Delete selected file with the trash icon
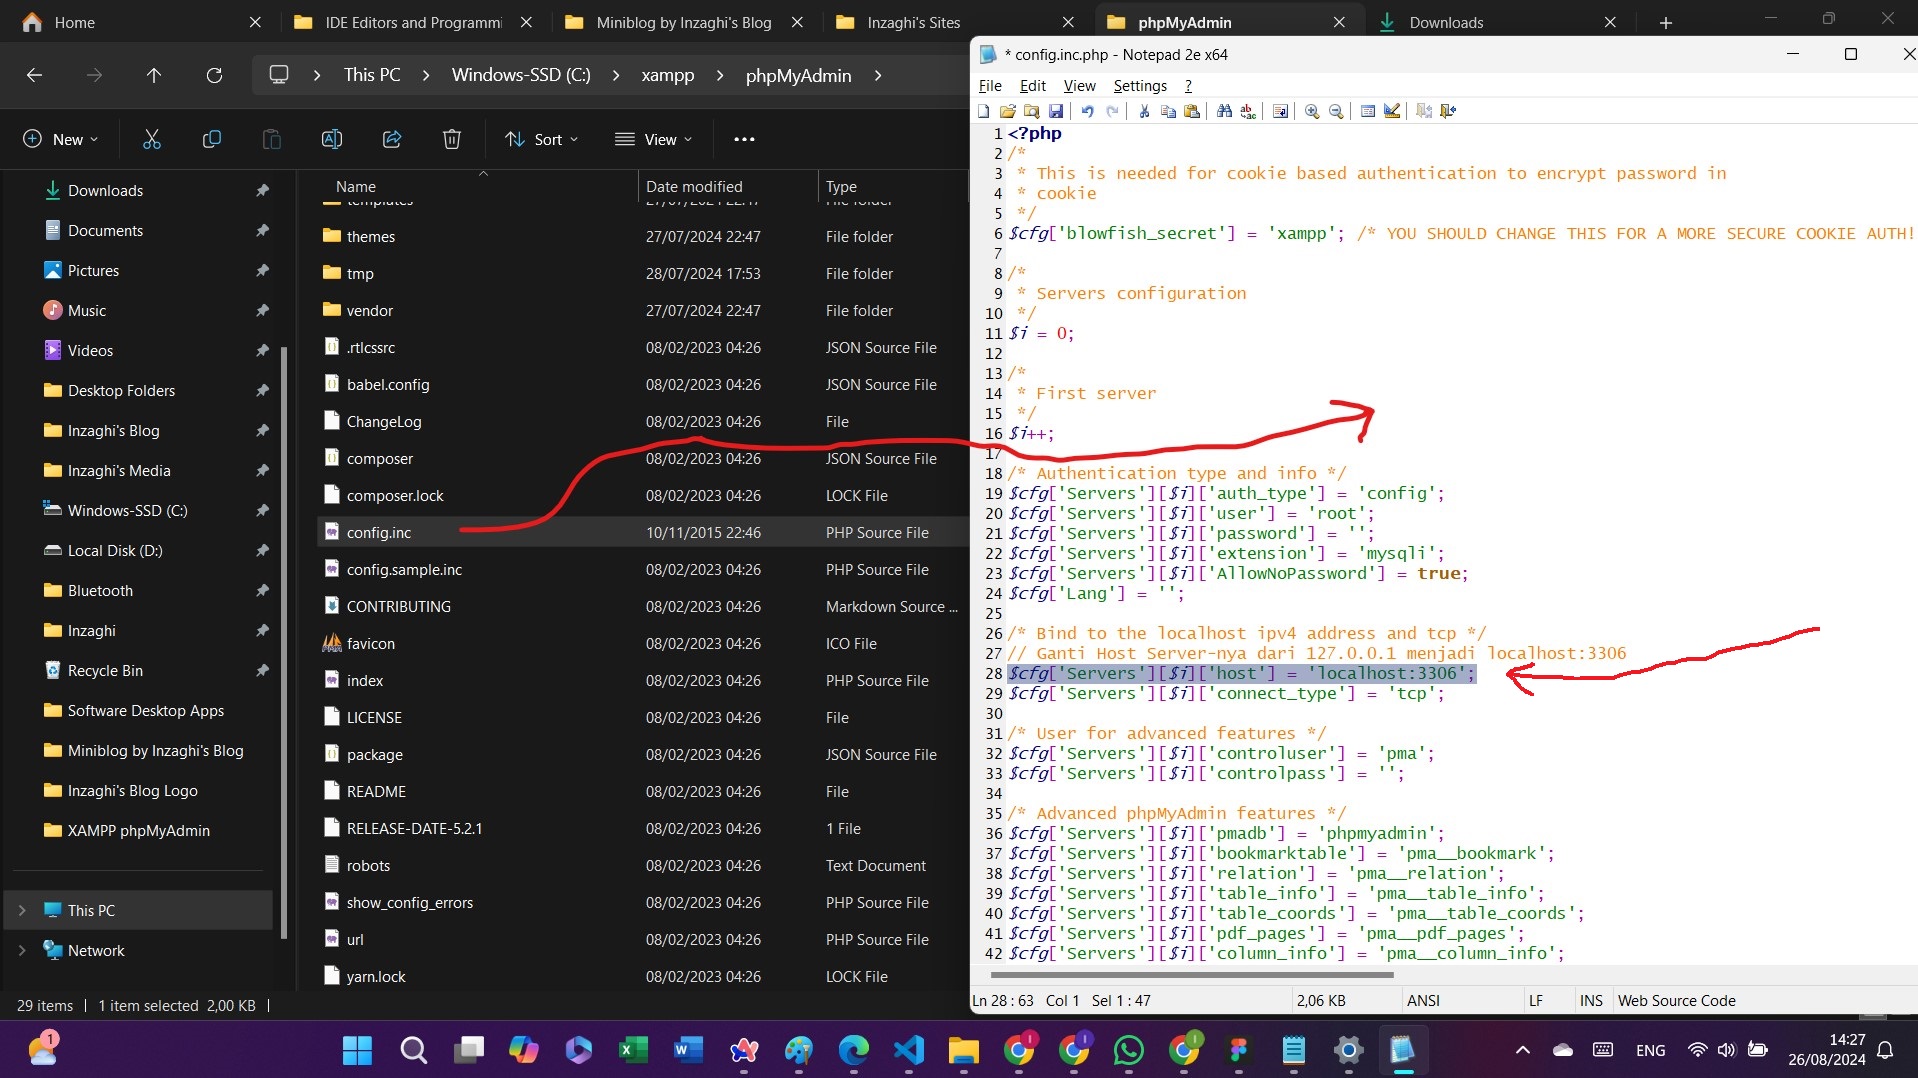1918x1078 pixels. [x=452, y=139]
